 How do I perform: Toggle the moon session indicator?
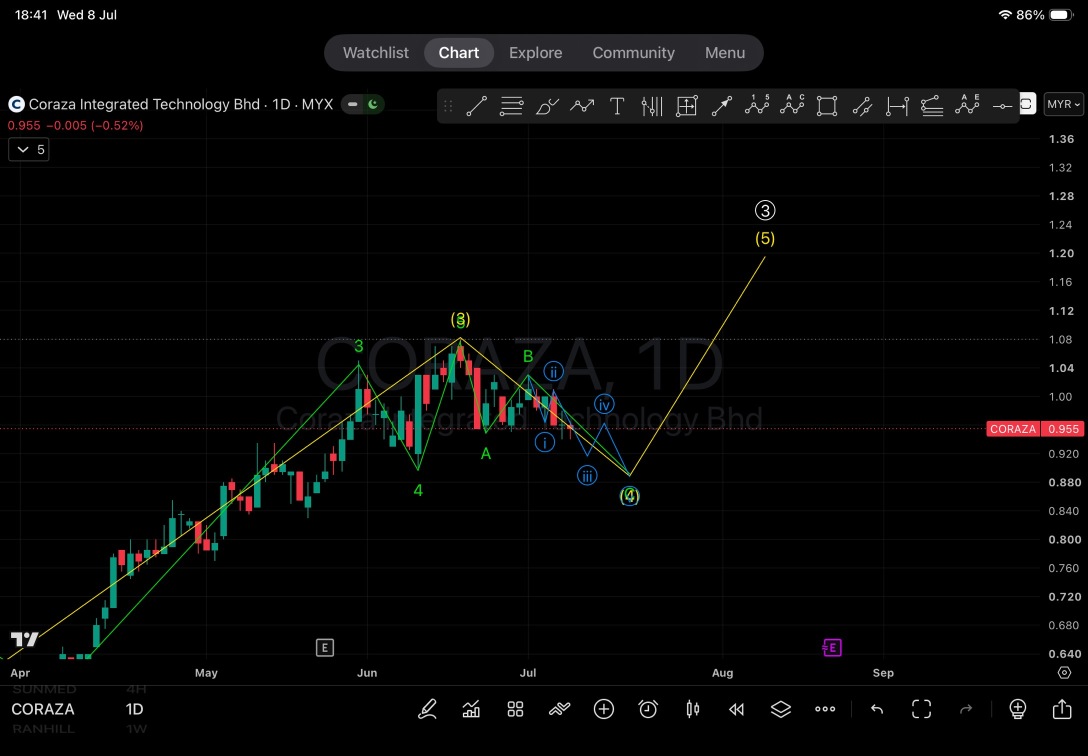tap(373, 104)
